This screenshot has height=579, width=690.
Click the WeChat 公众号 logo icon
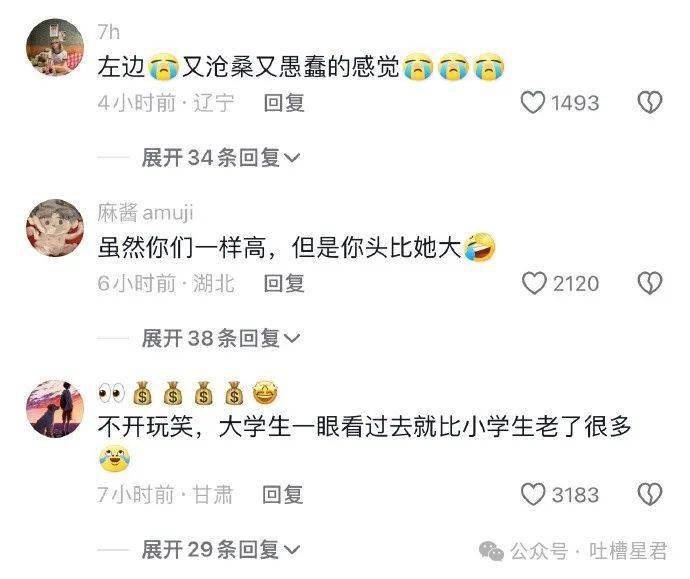[x=492, y=551]
